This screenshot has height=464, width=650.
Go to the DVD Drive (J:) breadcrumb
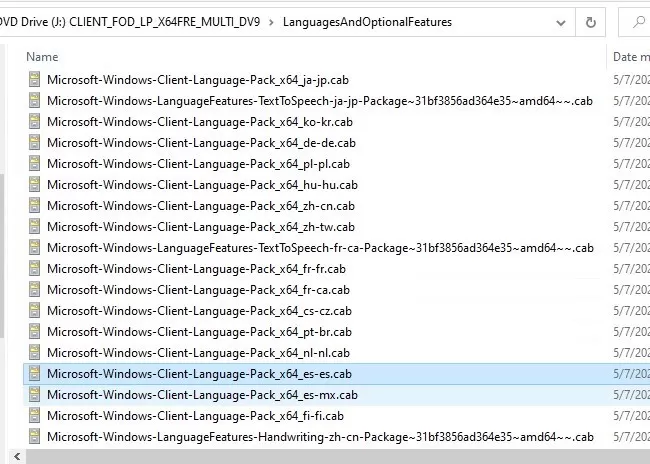pyautogui.click(x=130, y=22)
